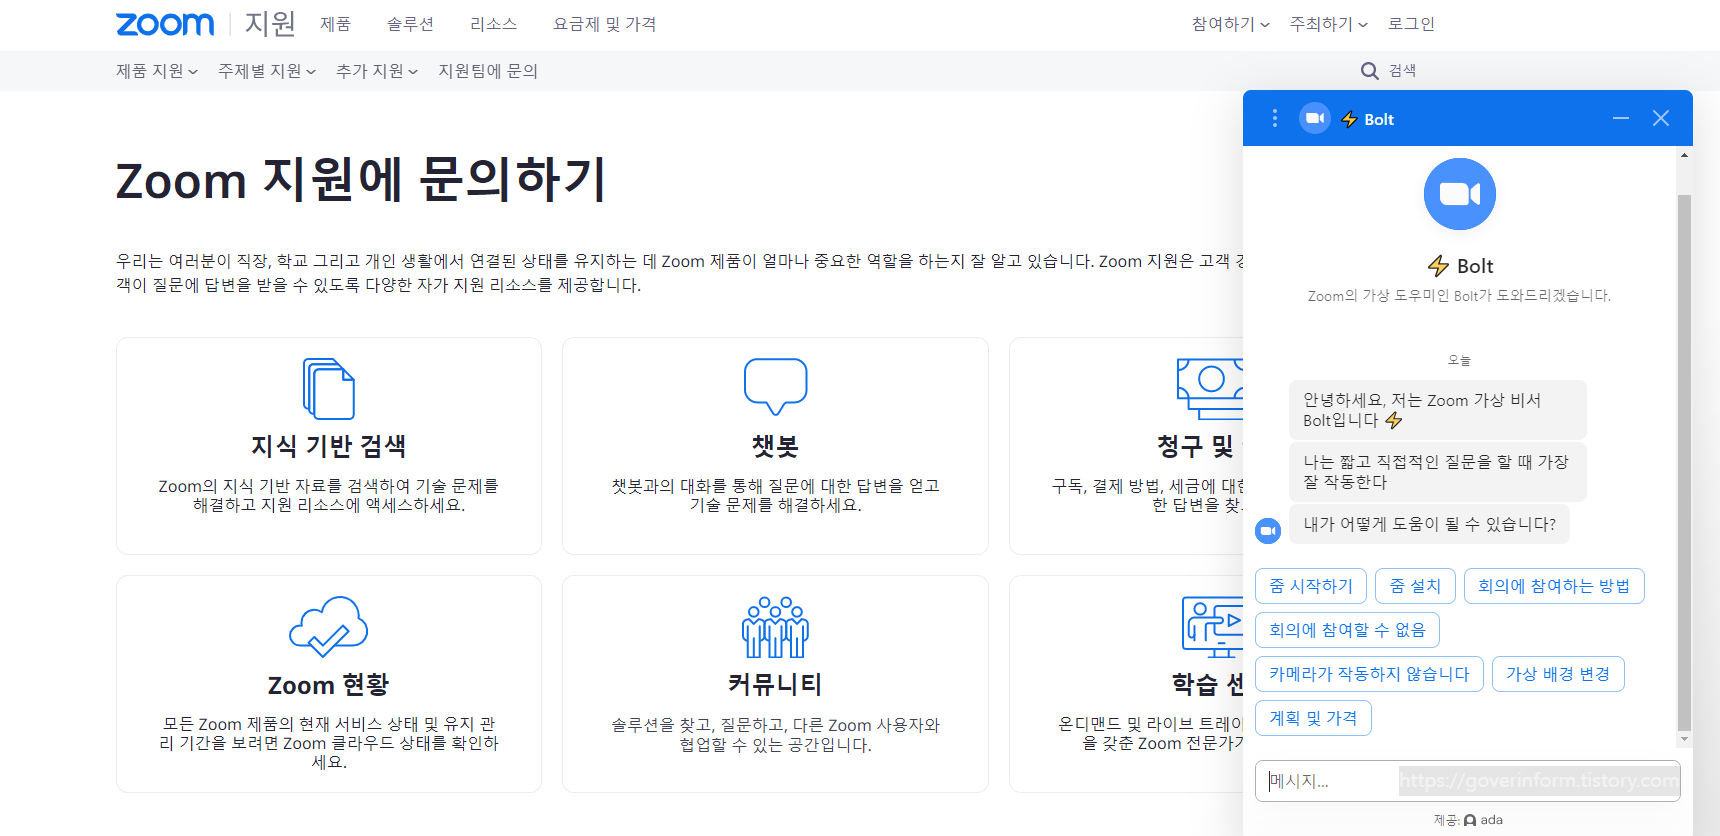Pick the 가상 배경 변경 suggestion
Image resolution: width=1720 pixels, height=836 pixels.
(1558, 674)
